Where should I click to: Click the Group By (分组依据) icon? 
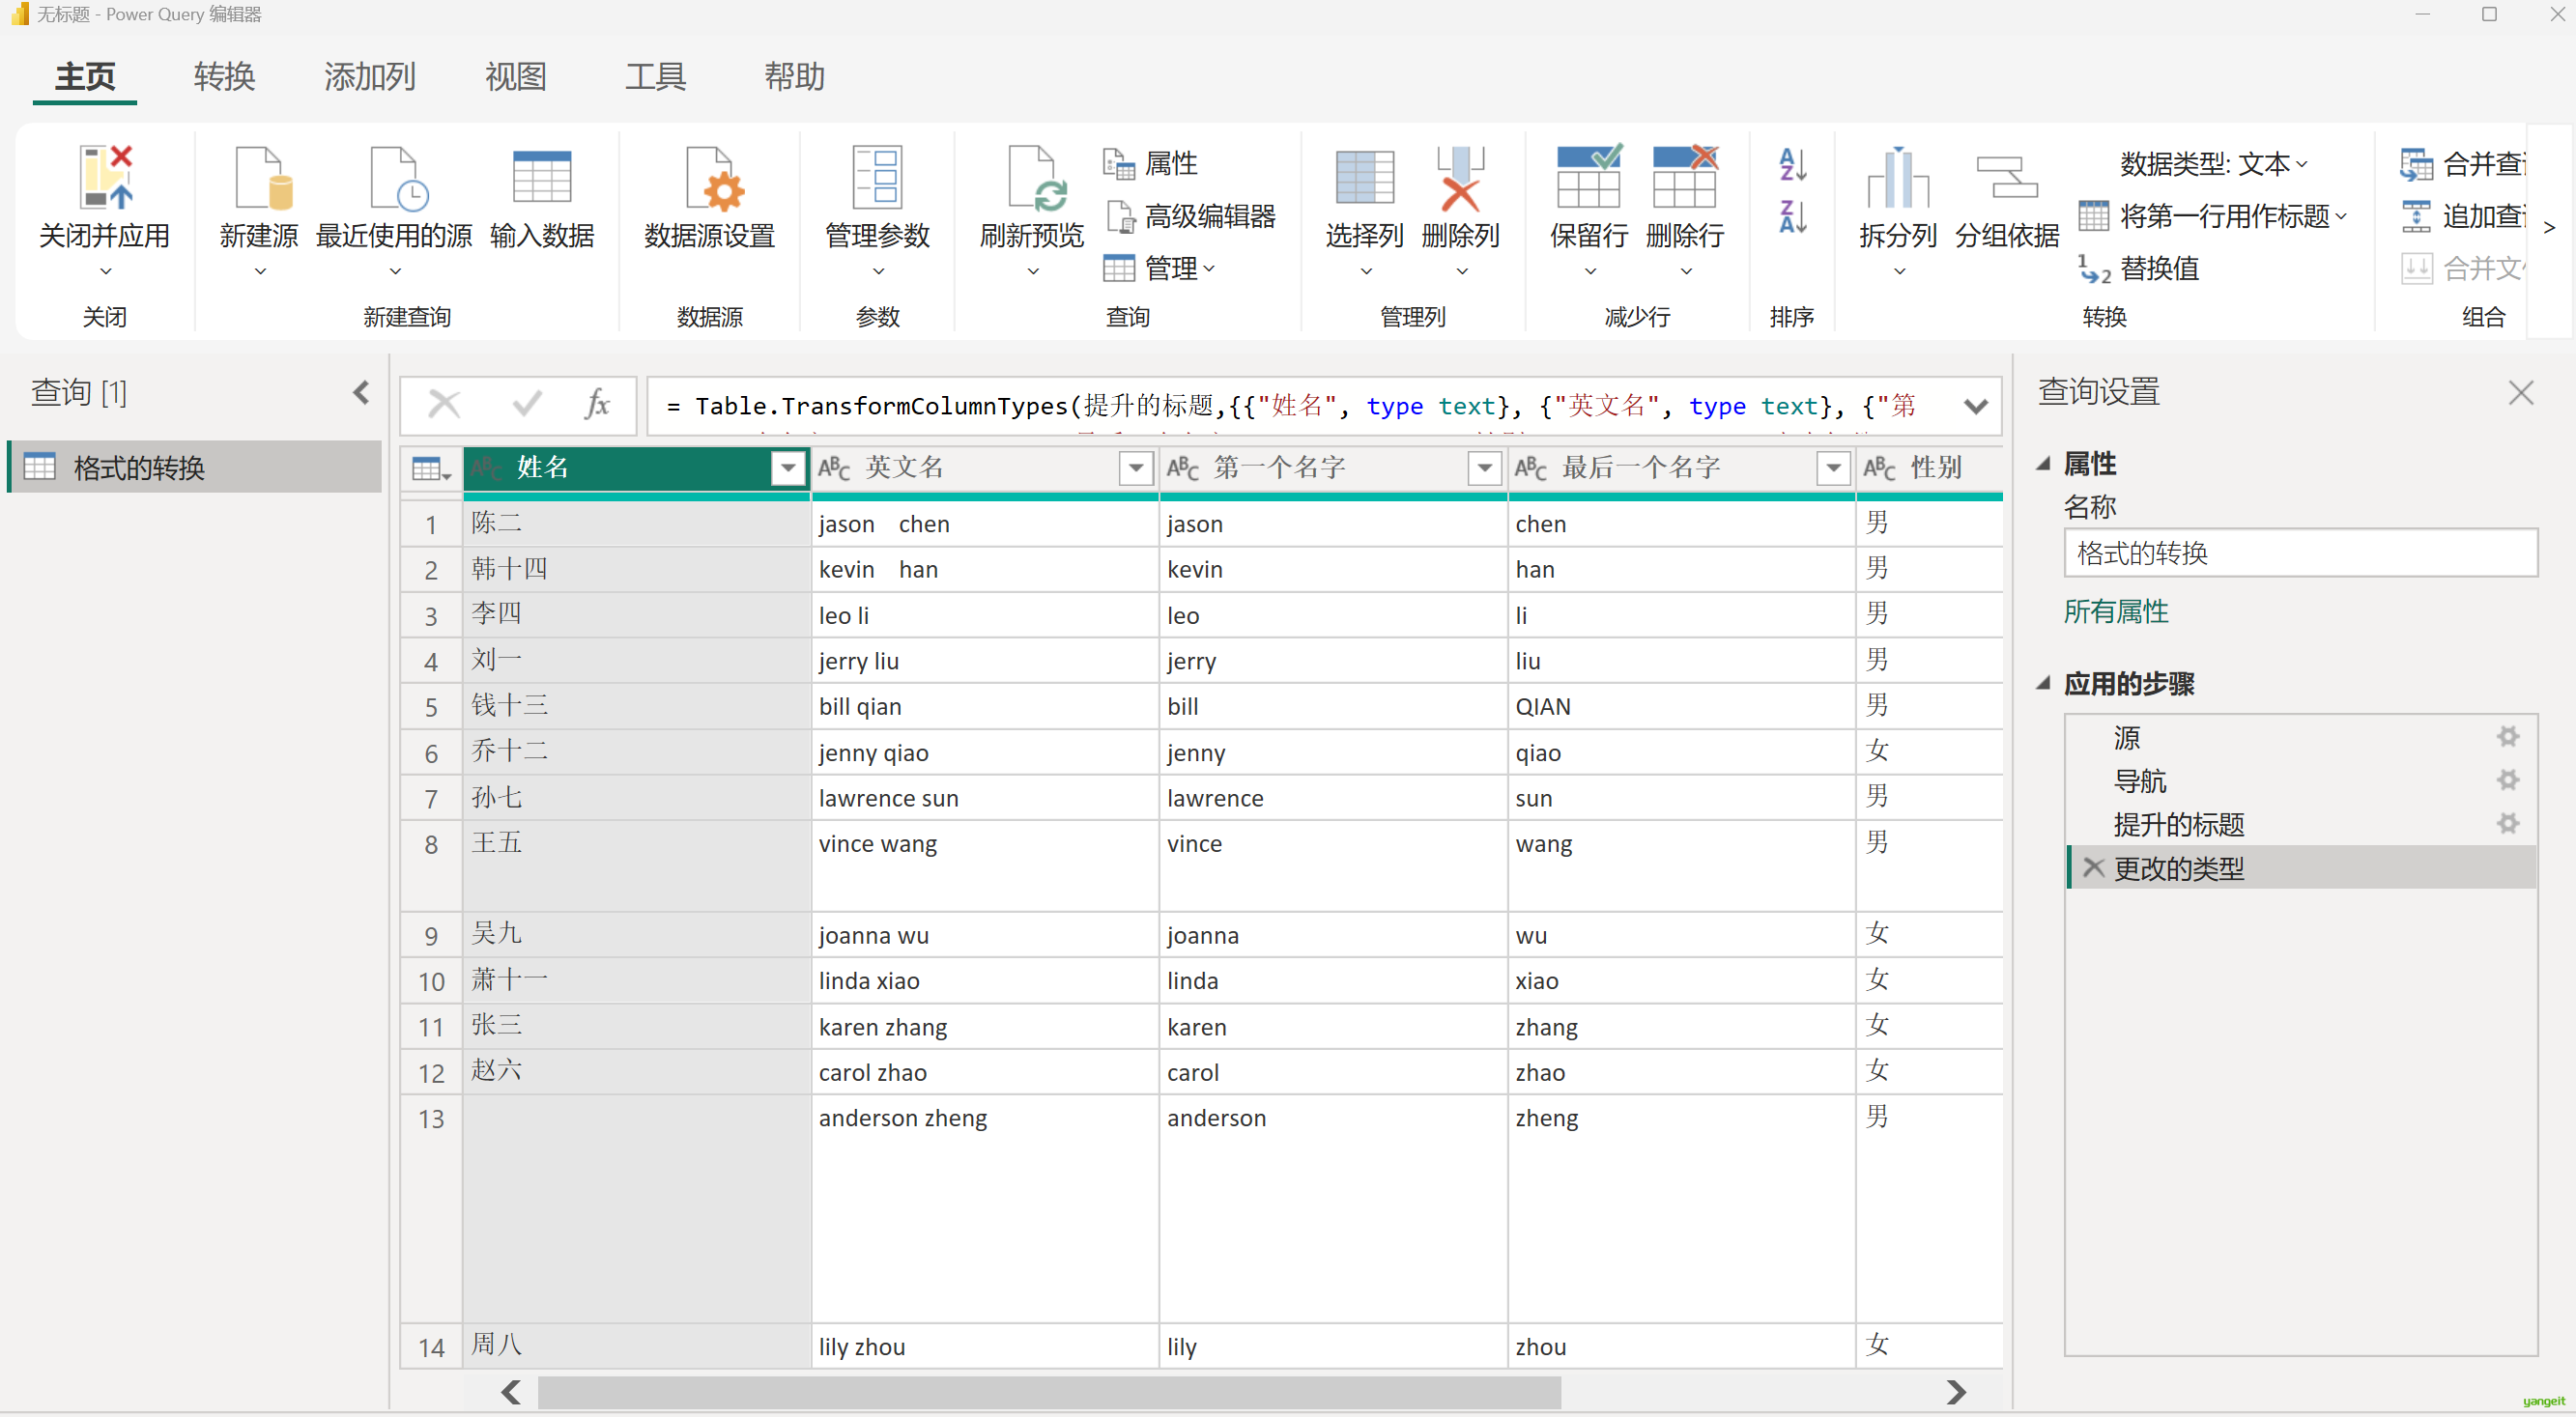tap(2006, 180)
